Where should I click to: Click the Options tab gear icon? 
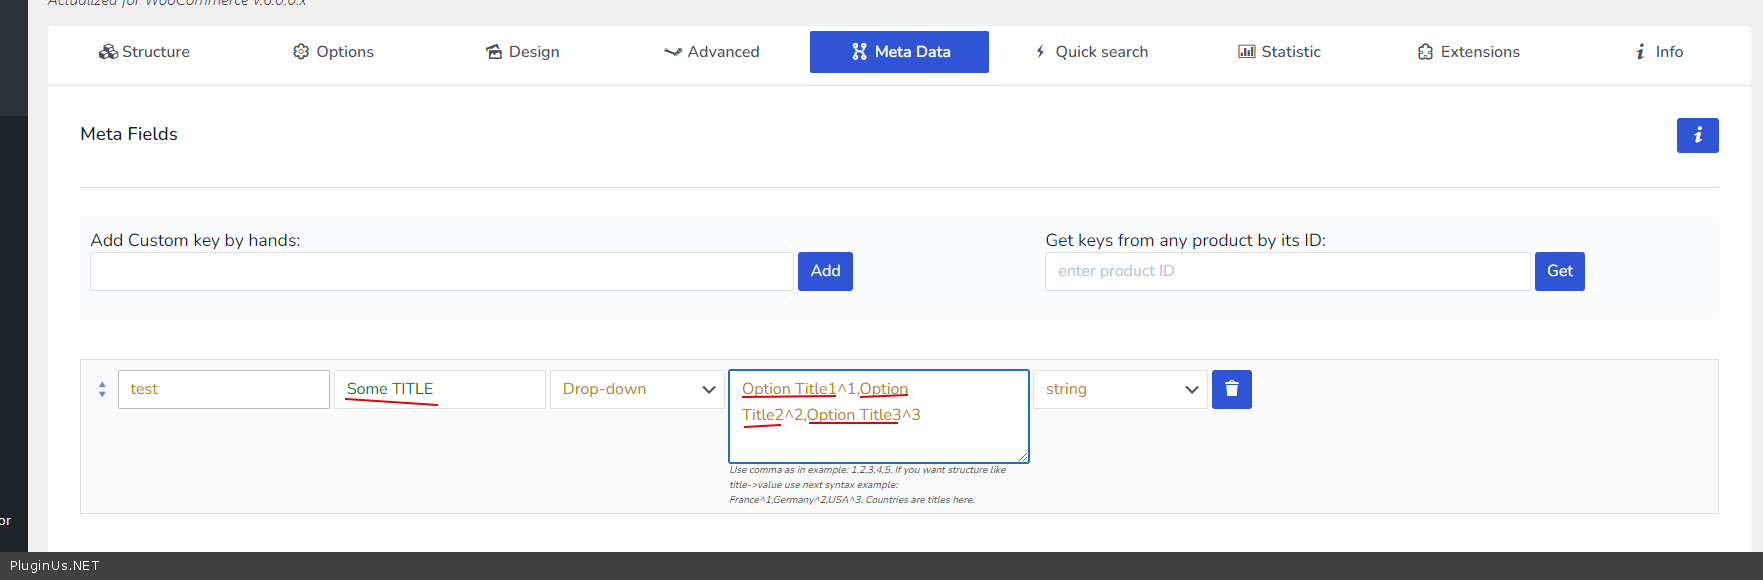click(x=301, y=52)
